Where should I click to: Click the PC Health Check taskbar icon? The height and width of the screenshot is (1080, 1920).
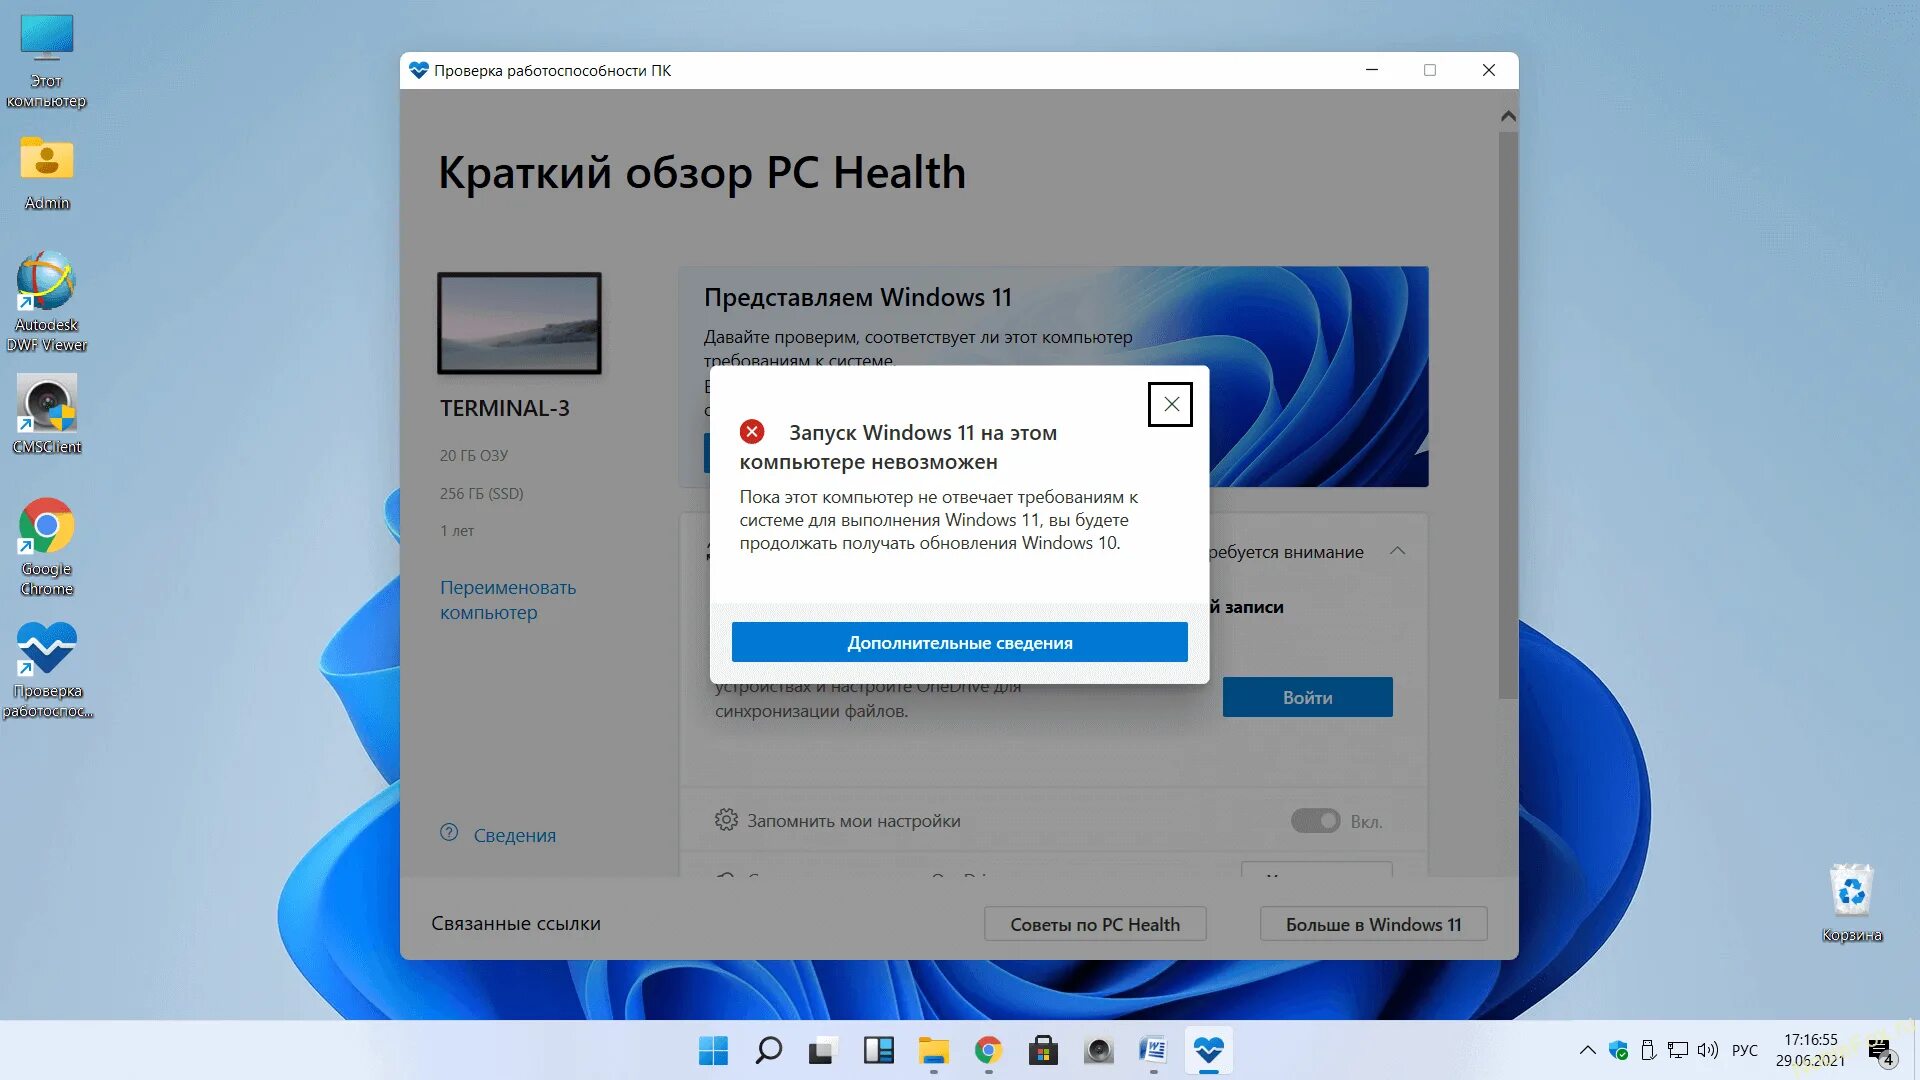coord(1208,1050)
